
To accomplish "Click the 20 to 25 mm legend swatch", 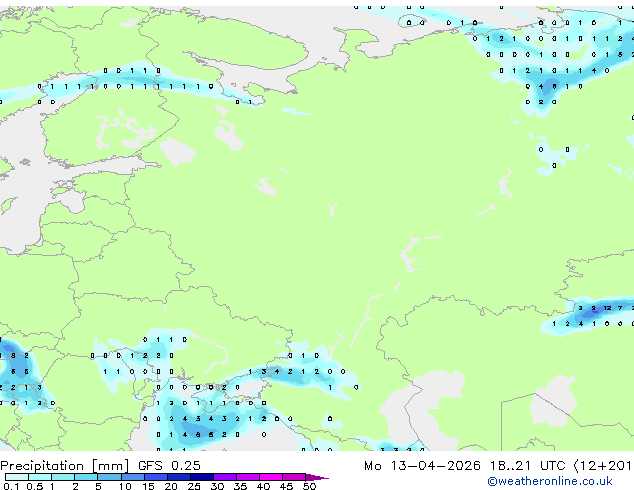I will click(x=179, y=477).
